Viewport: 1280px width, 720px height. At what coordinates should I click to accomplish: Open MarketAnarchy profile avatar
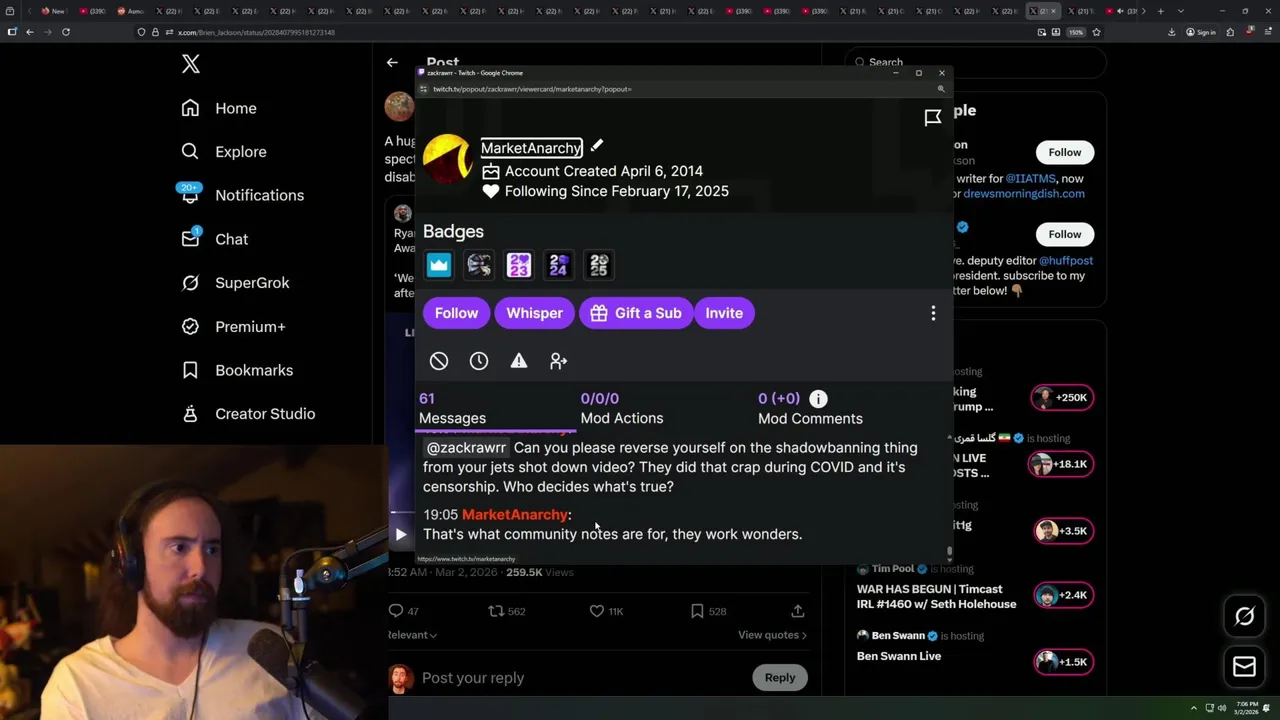(447, 158)
